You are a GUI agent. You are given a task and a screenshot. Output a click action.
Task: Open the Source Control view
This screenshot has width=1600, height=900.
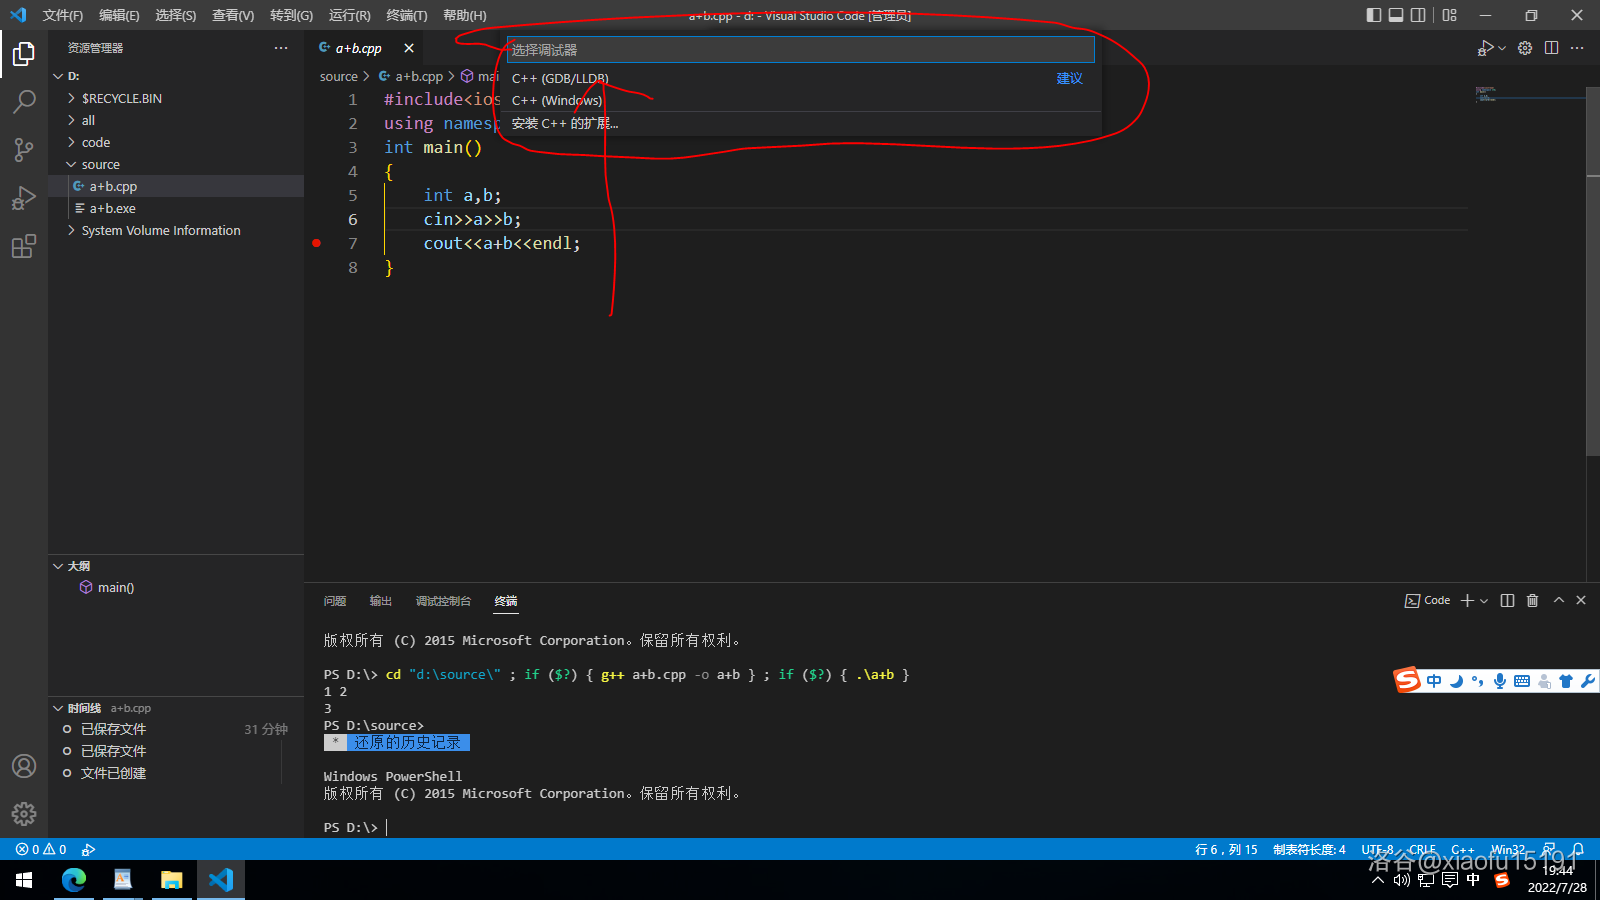tap(24, 149)
